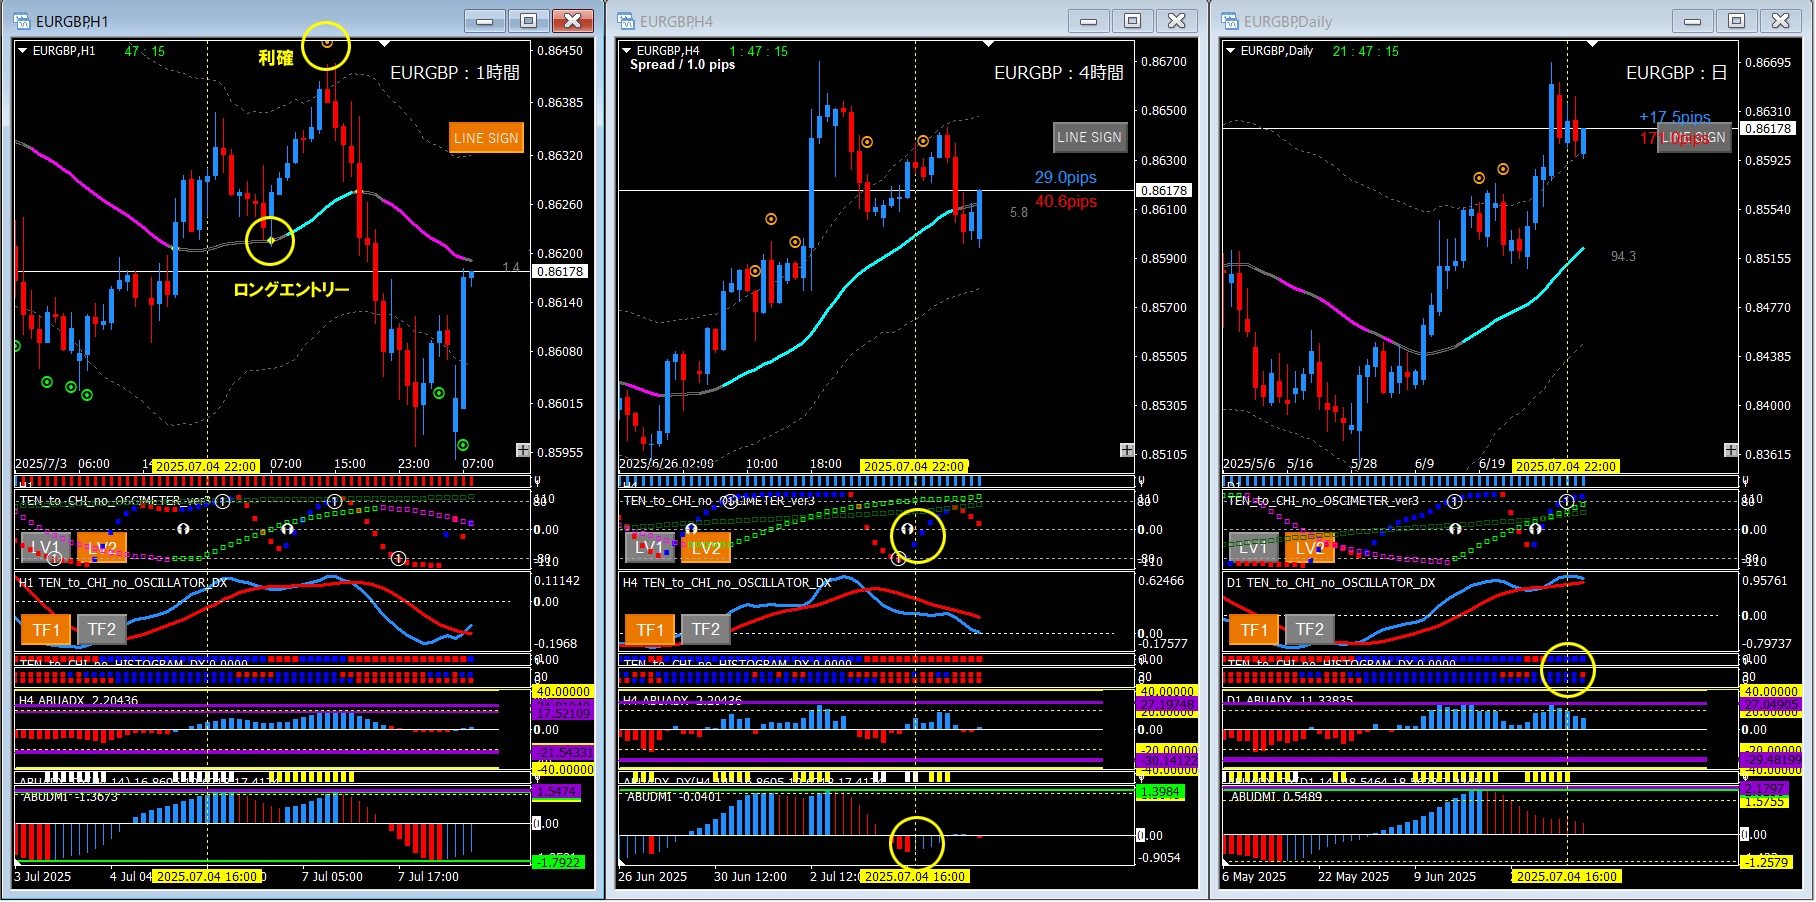The image size is (1816, 902).
Task: Click the plus icon in H4 chart corner
Action: [1127, 450]
